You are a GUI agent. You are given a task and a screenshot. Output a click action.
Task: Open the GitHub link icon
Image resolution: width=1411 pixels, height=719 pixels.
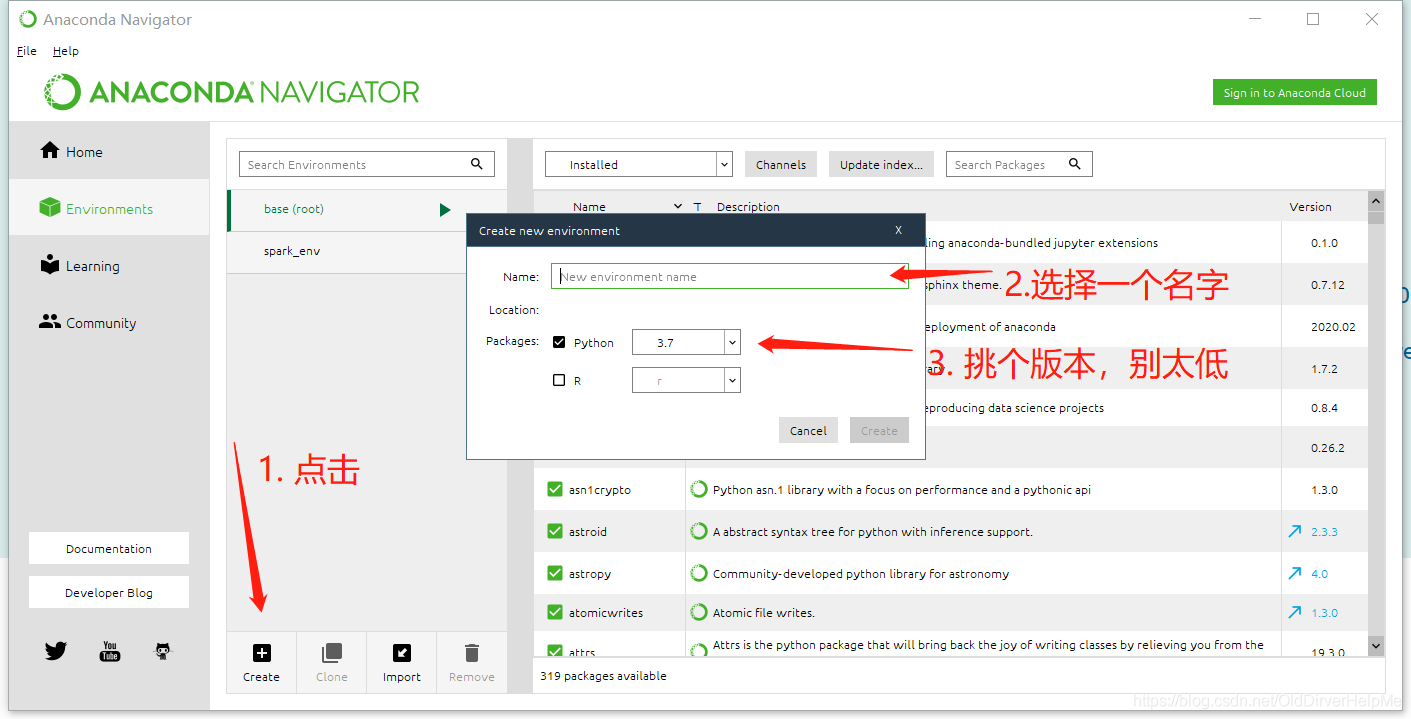pos(162,651)
